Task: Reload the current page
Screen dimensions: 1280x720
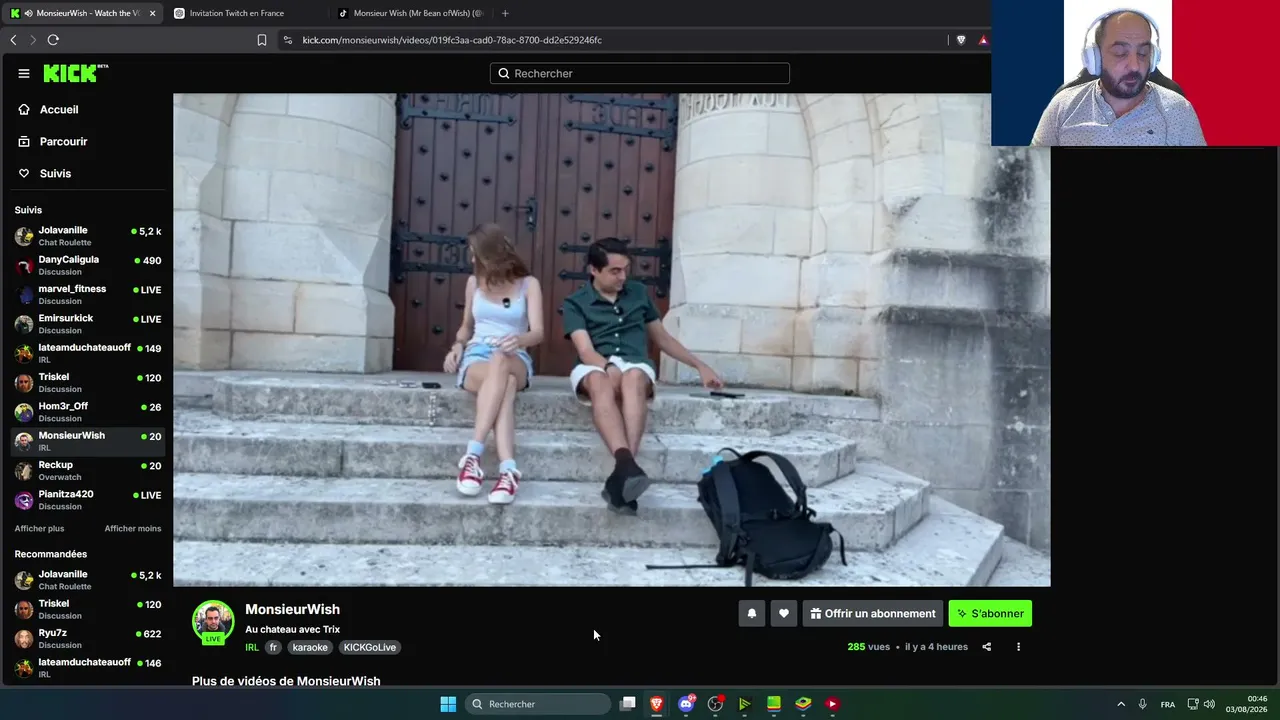Action: coord(53,40)
